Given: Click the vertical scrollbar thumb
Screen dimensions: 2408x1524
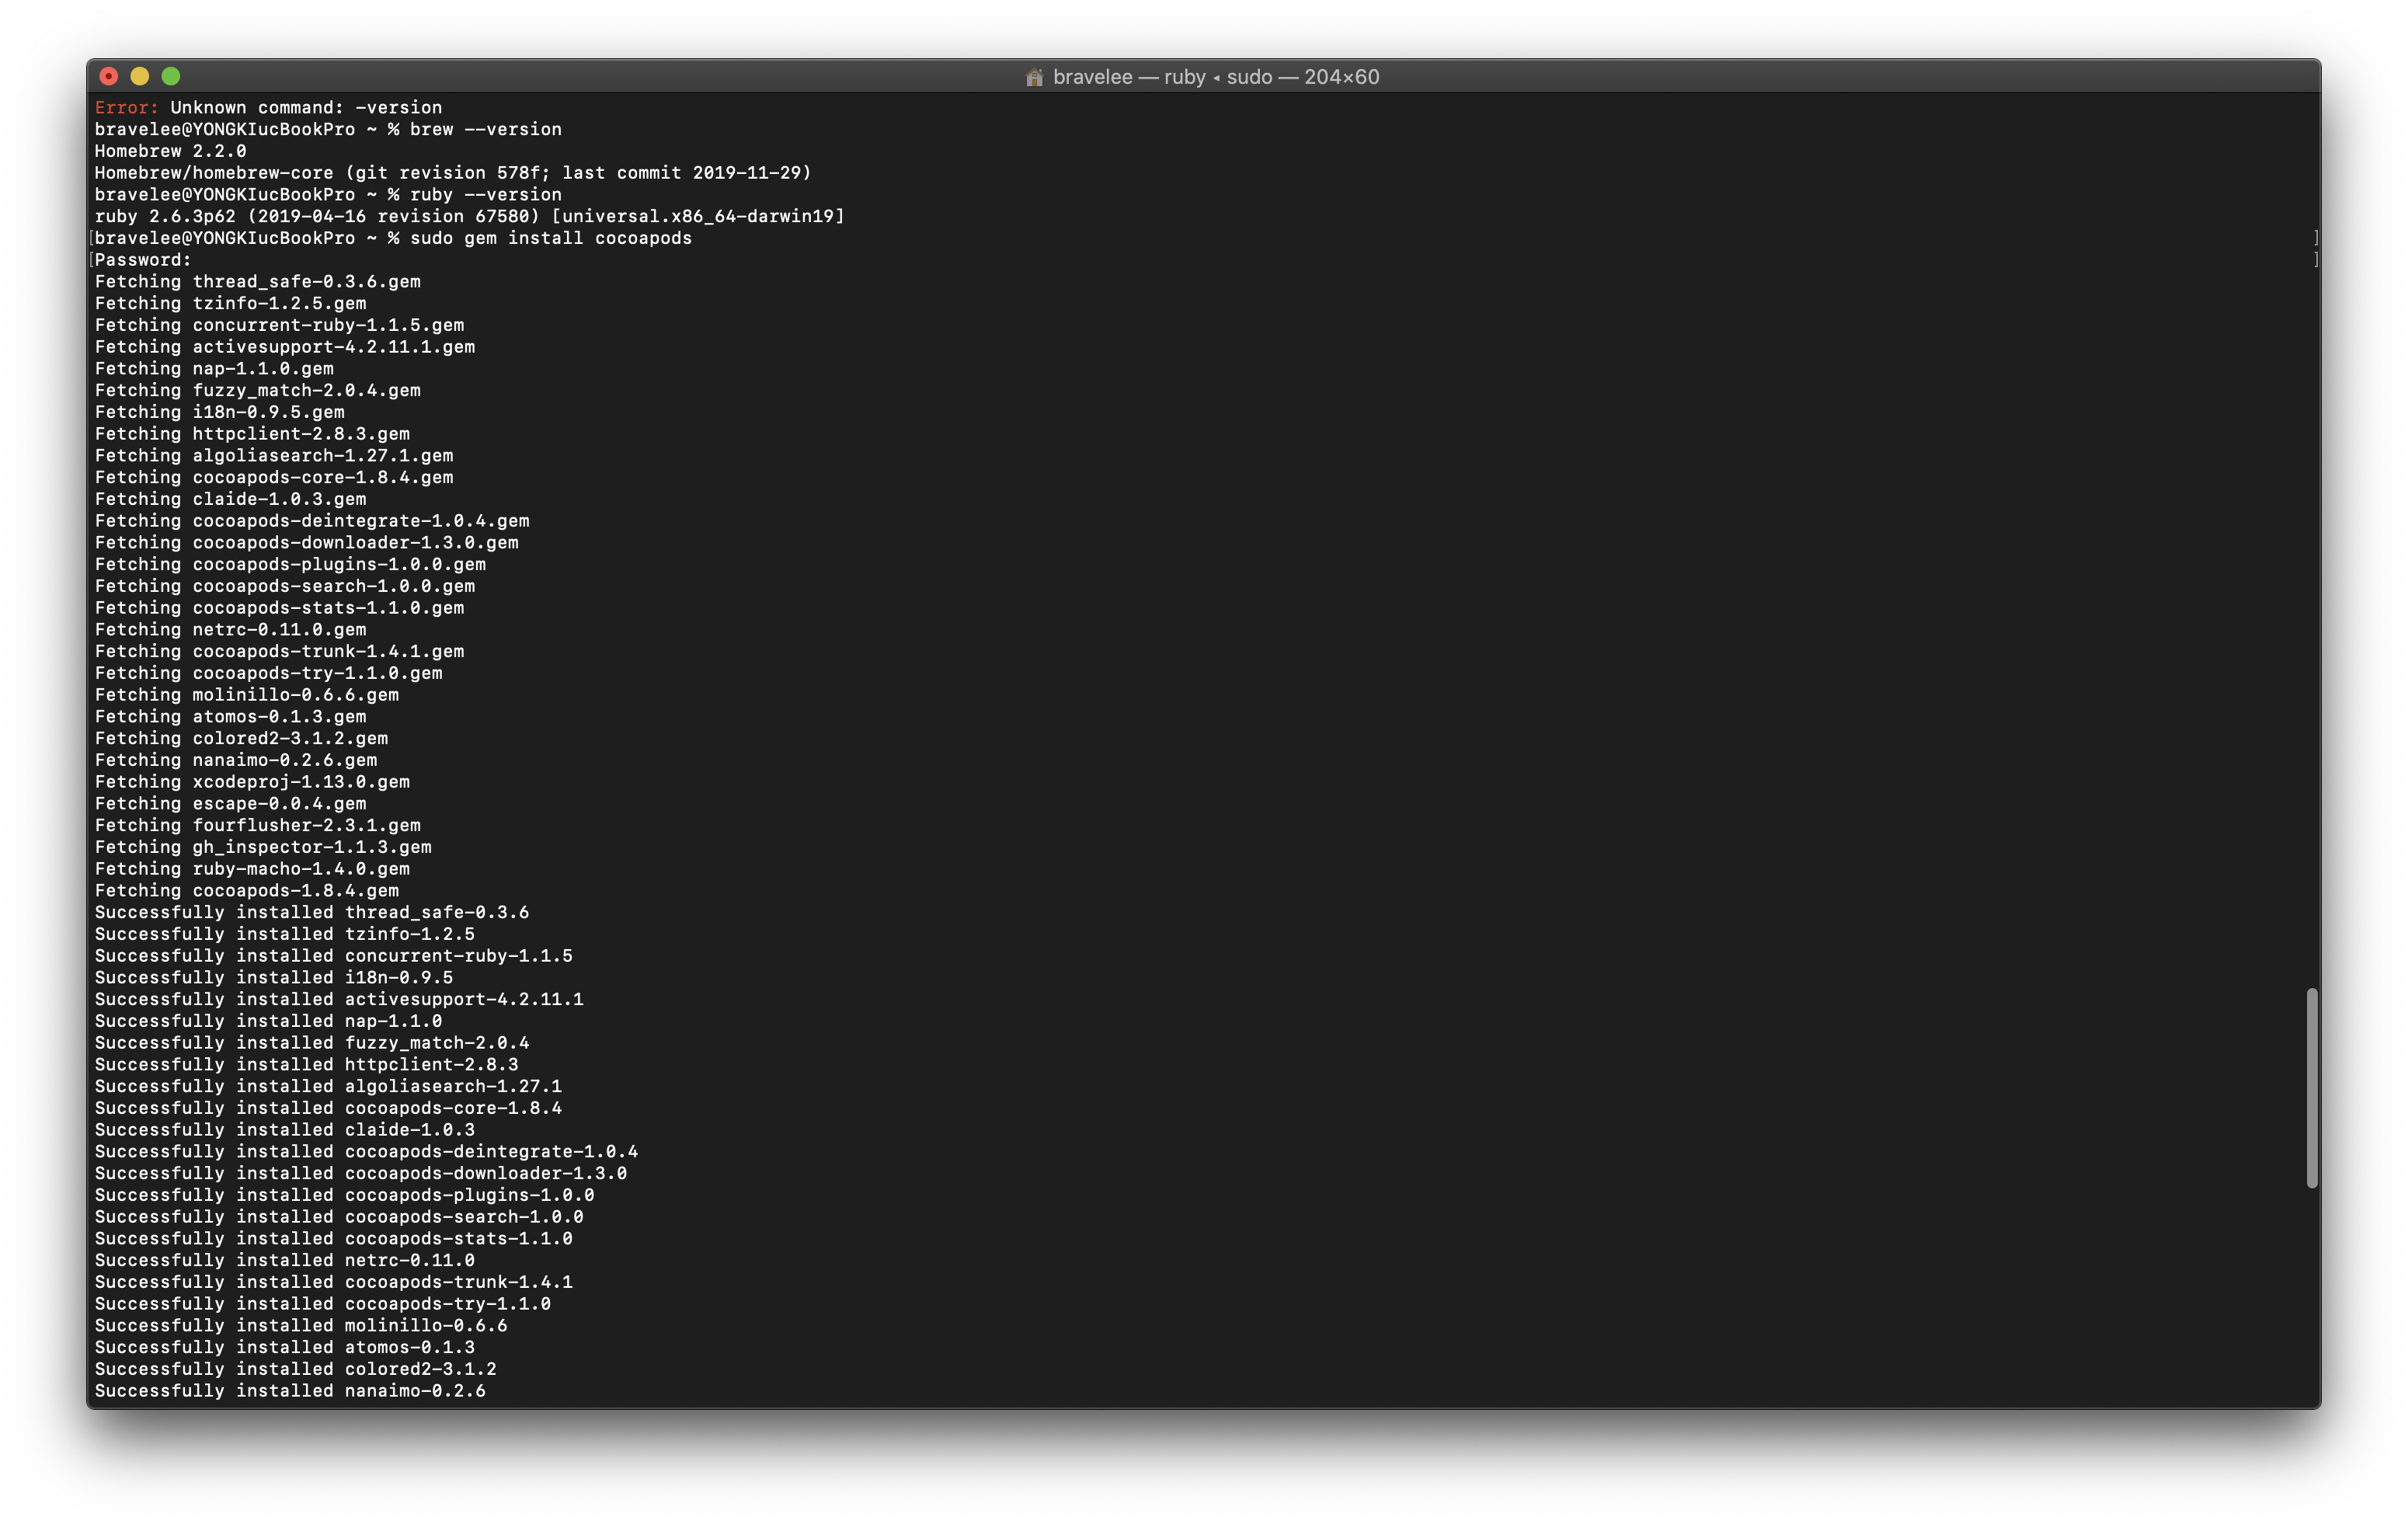Looking at the screenshot, I should pos(2311,1087).
